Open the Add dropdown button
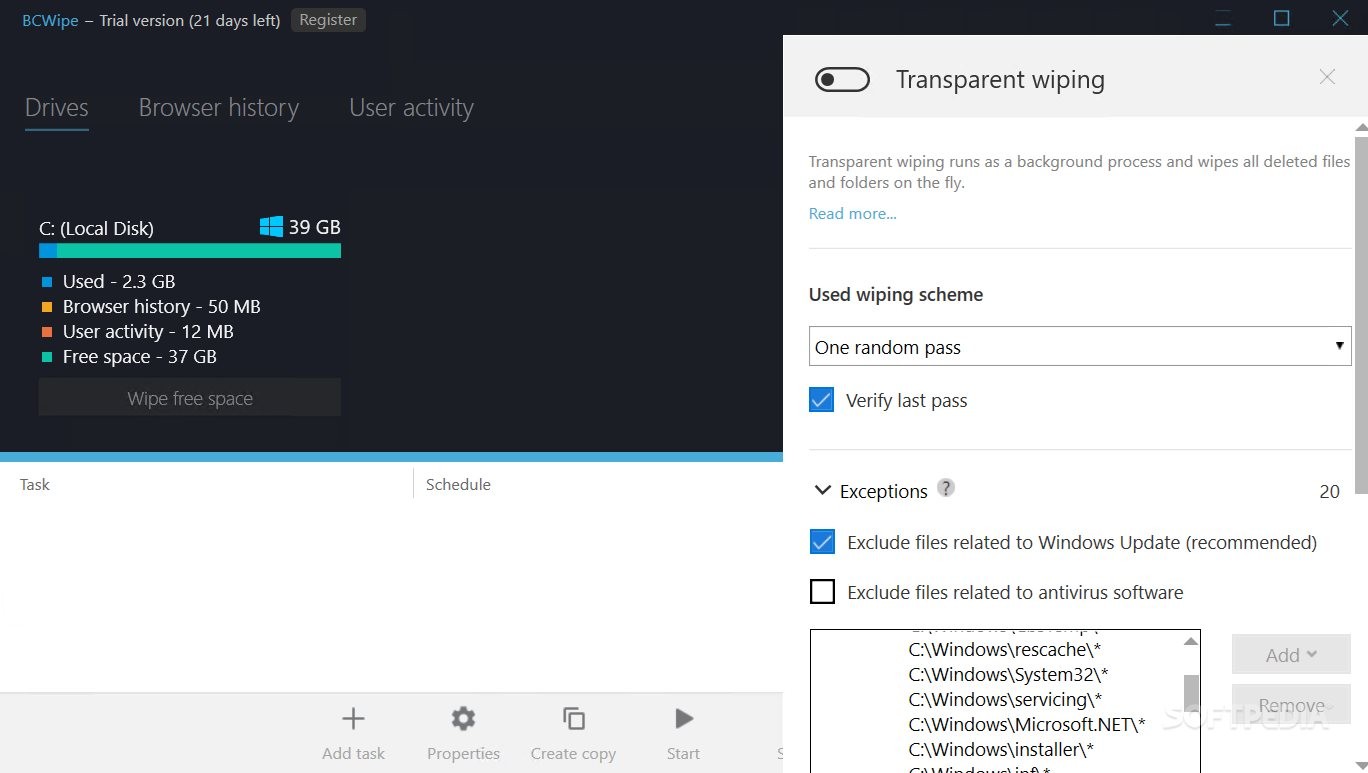 [1291, 655]
